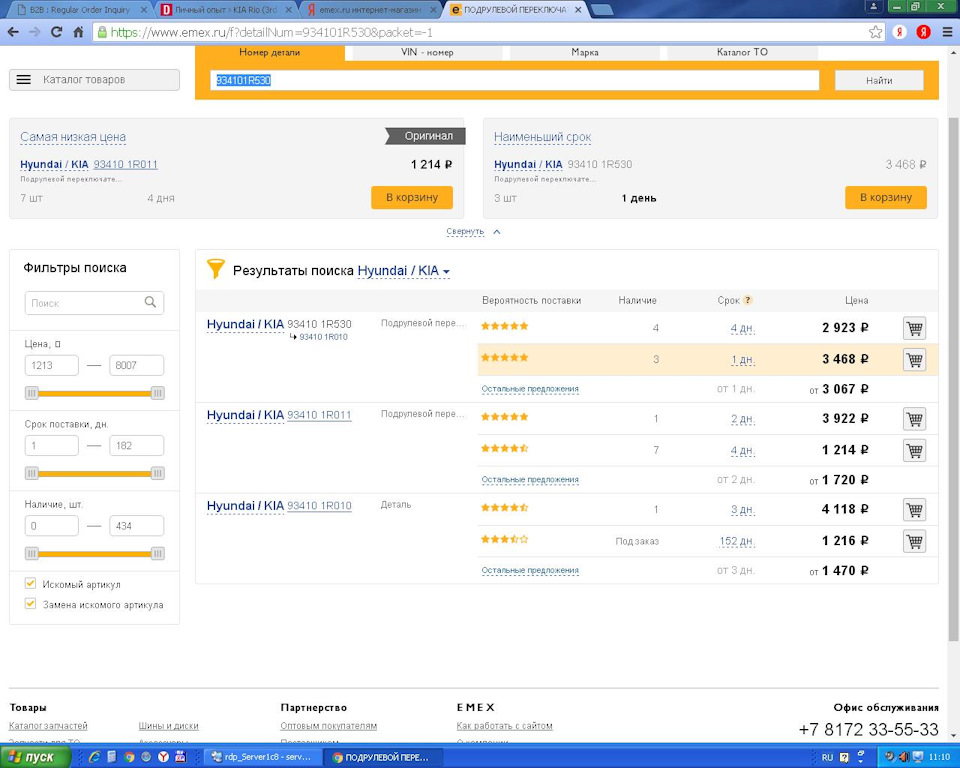Add the lowest-price 1 214 ₽ item to cart
The height and width of the screenshot is (768, 960).
click(412, 197)
